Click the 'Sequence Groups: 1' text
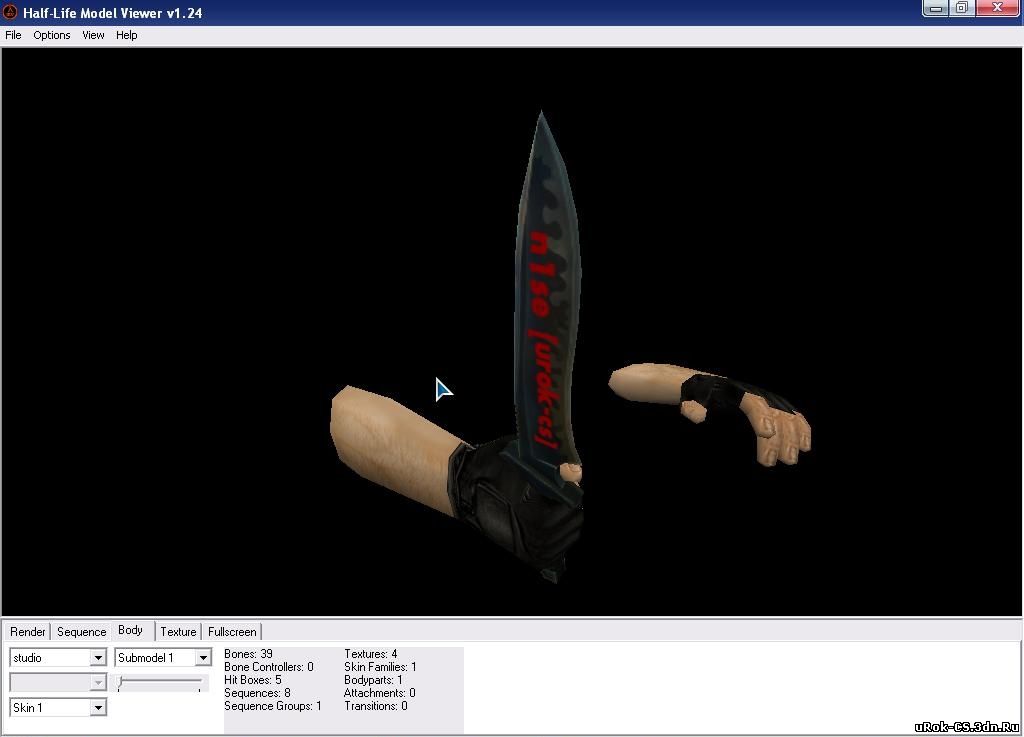 pos(272,706)
